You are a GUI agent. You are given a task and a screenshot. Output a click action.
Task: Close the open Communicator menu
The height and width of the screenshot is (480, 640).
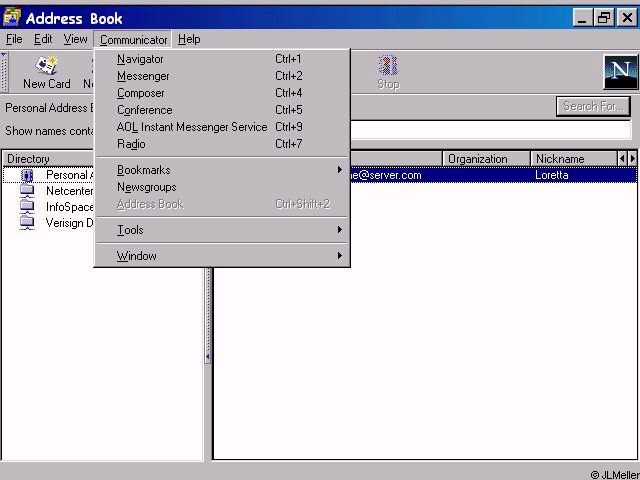click(133, 40)
